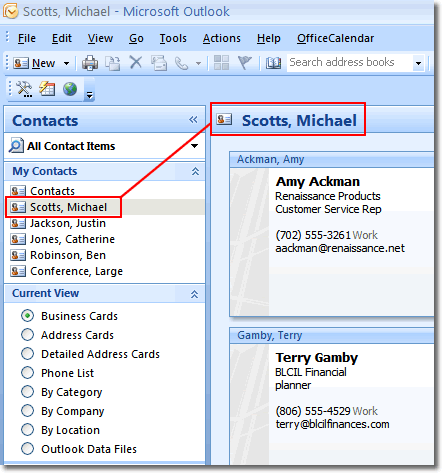Select By Company view
Screen dimensions: 444x475
tap(27, 410)
